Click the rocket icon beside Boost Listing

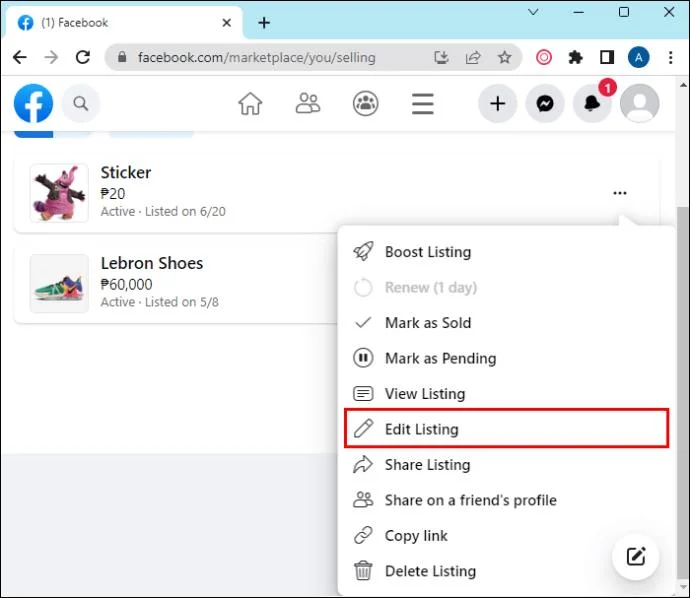tap(363, 252)
